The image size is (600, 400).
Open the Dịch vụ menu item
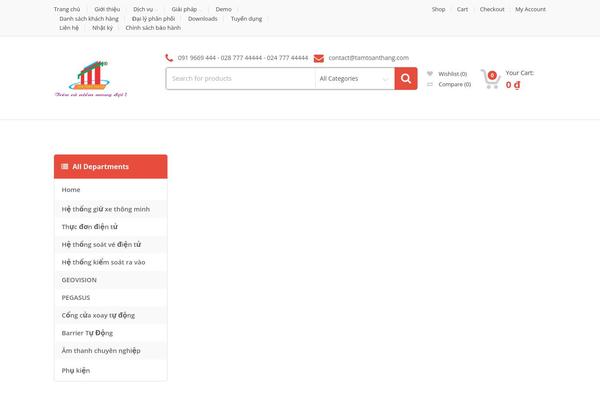[x=143, y=9]
